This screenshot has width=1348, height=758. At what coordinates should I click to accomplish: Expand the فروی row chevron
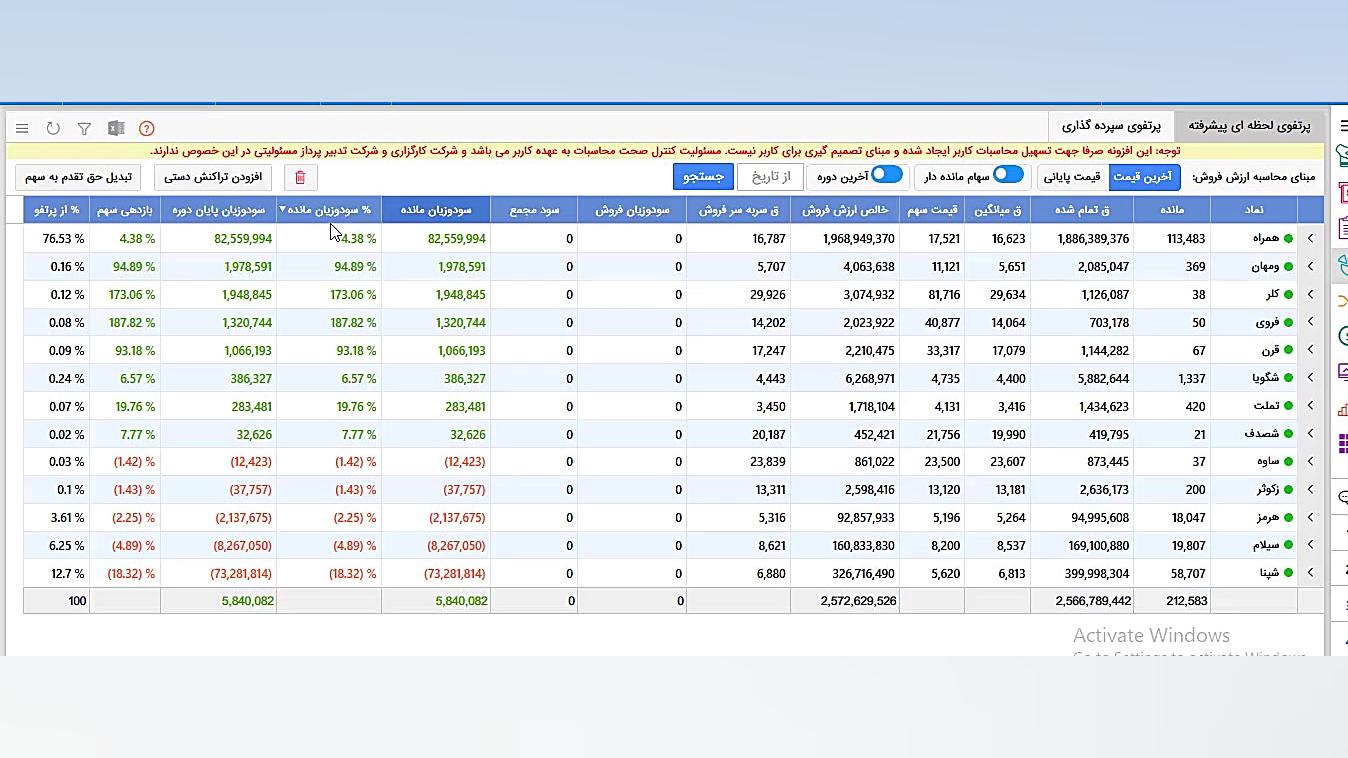coord(1310,323)
